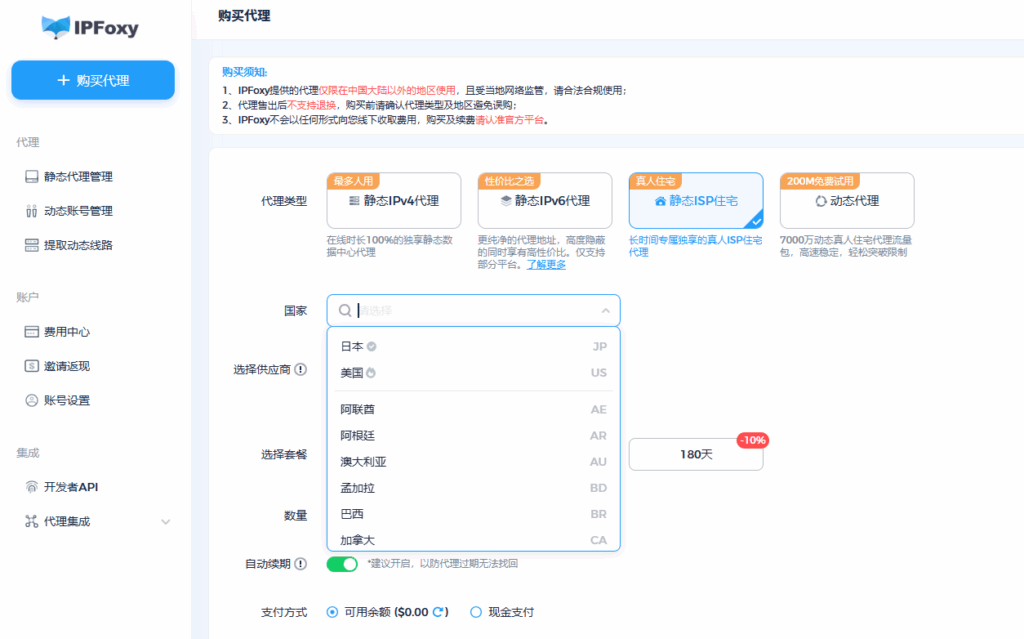1024x639 pixels.
Task: Click the IPFoxy logo
Action: (90, 27)
